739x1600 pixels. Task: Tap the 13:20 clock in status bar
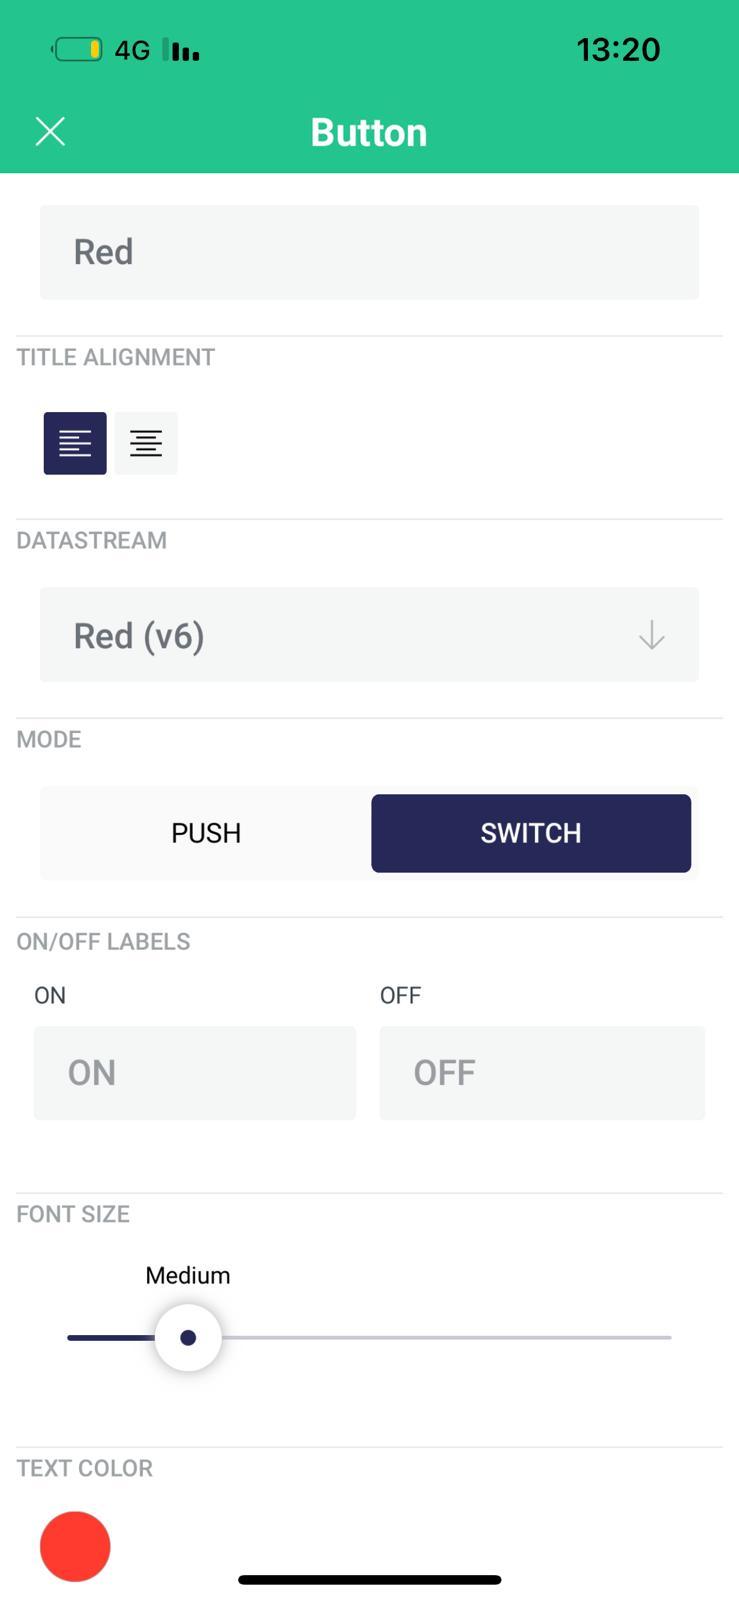coord(618,49)
